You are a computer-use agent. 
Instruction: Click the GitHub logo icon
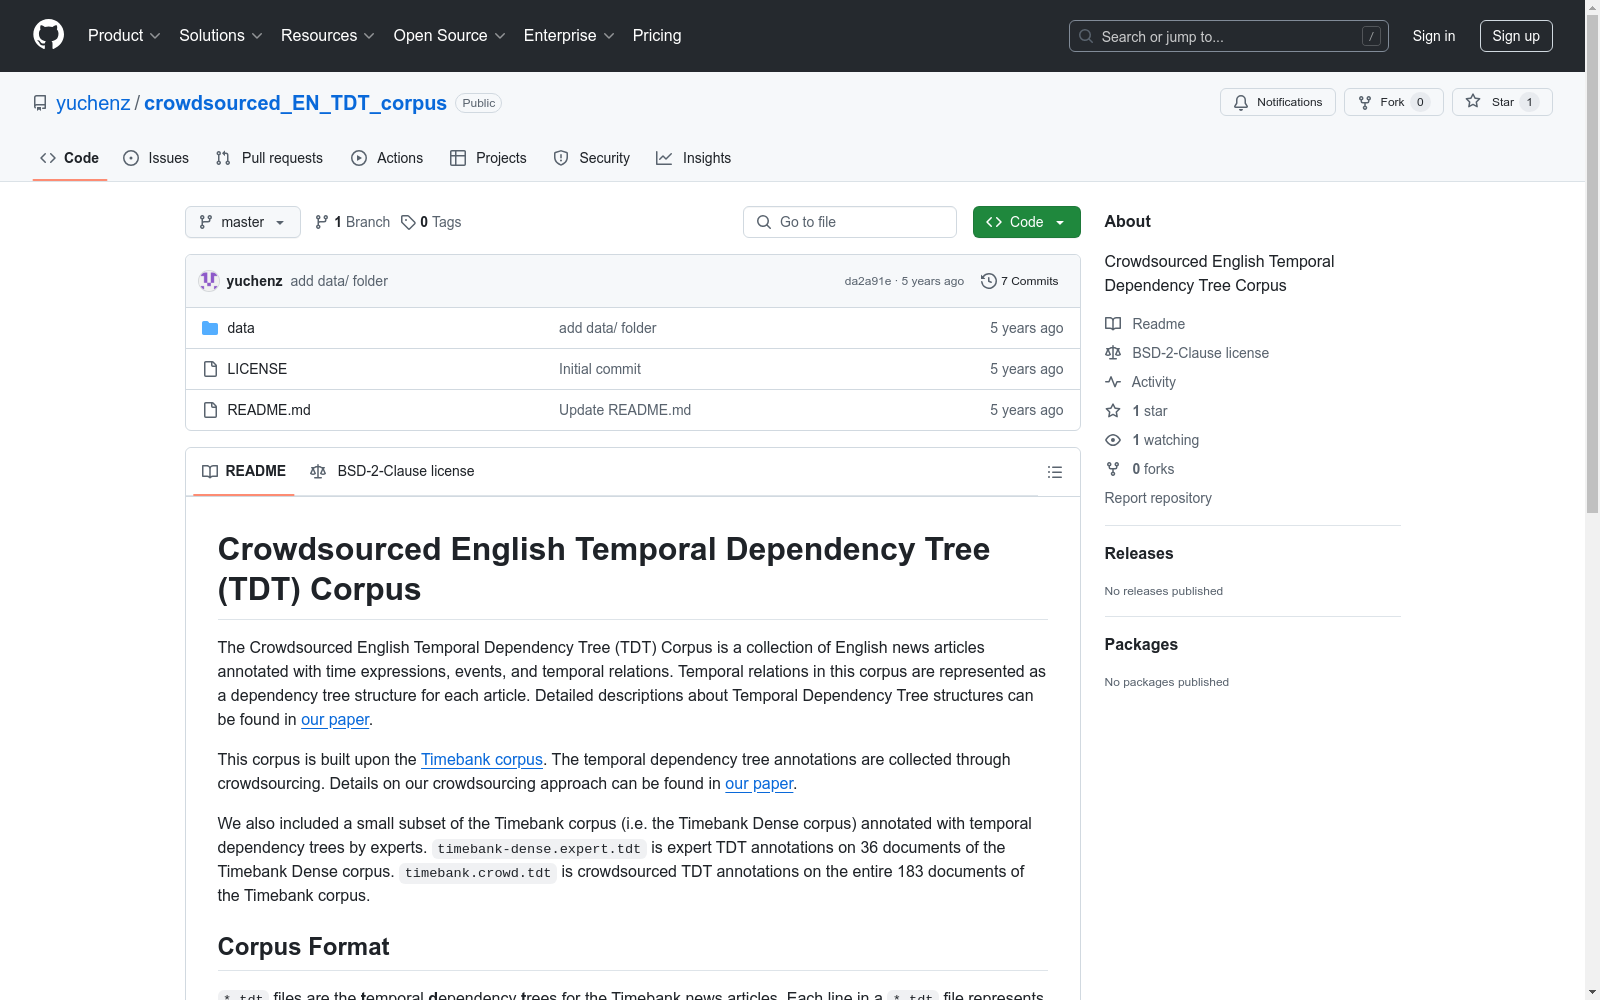point(48,35)
